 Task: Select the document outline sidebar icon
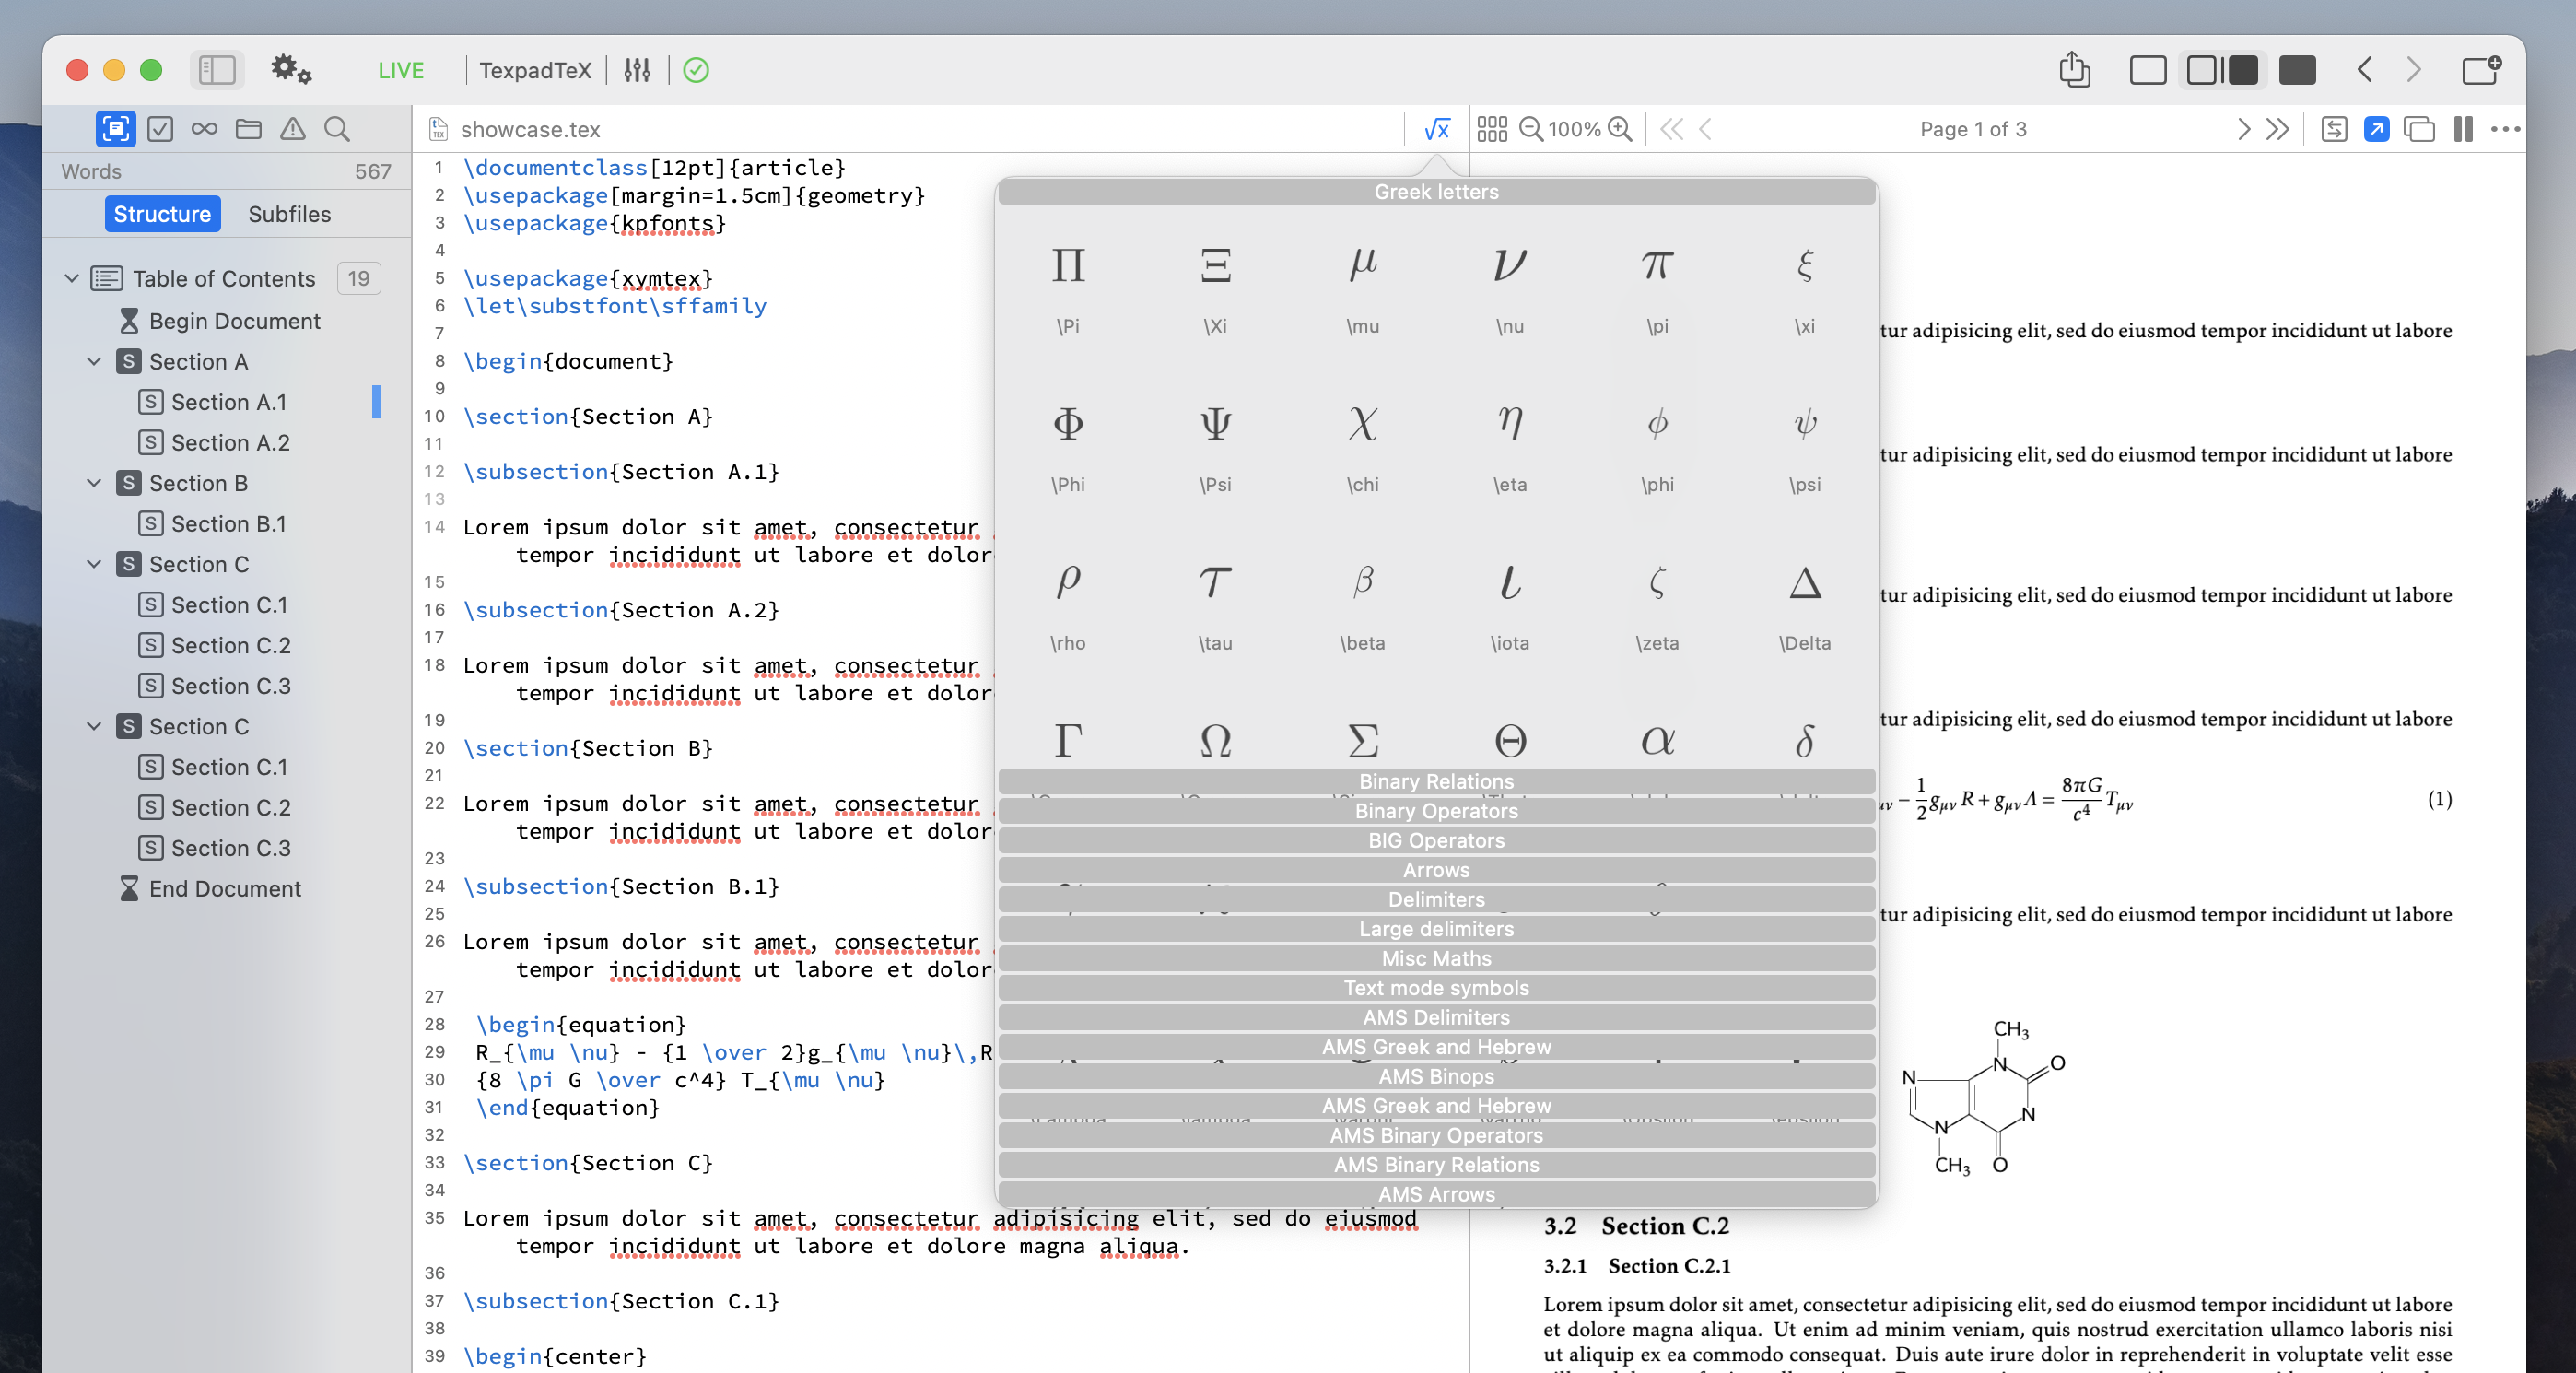(116, 129)
